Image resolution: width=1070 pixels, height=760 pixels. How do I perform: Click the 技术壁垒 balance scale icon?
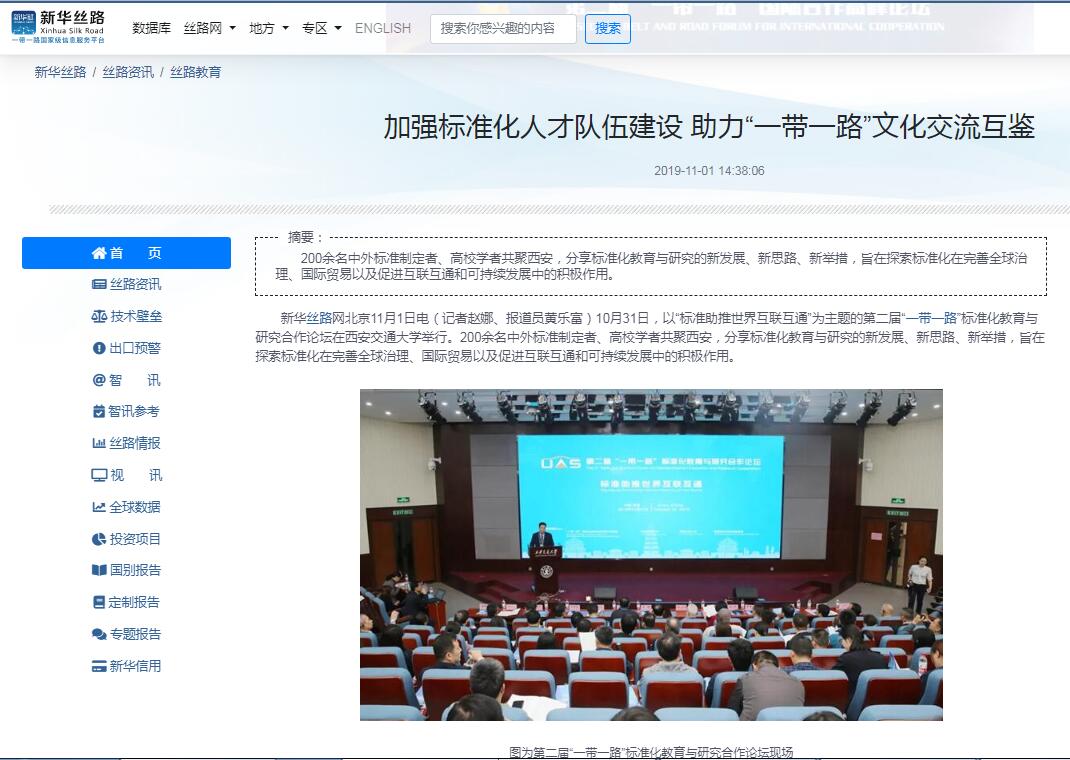pos(99,316)
